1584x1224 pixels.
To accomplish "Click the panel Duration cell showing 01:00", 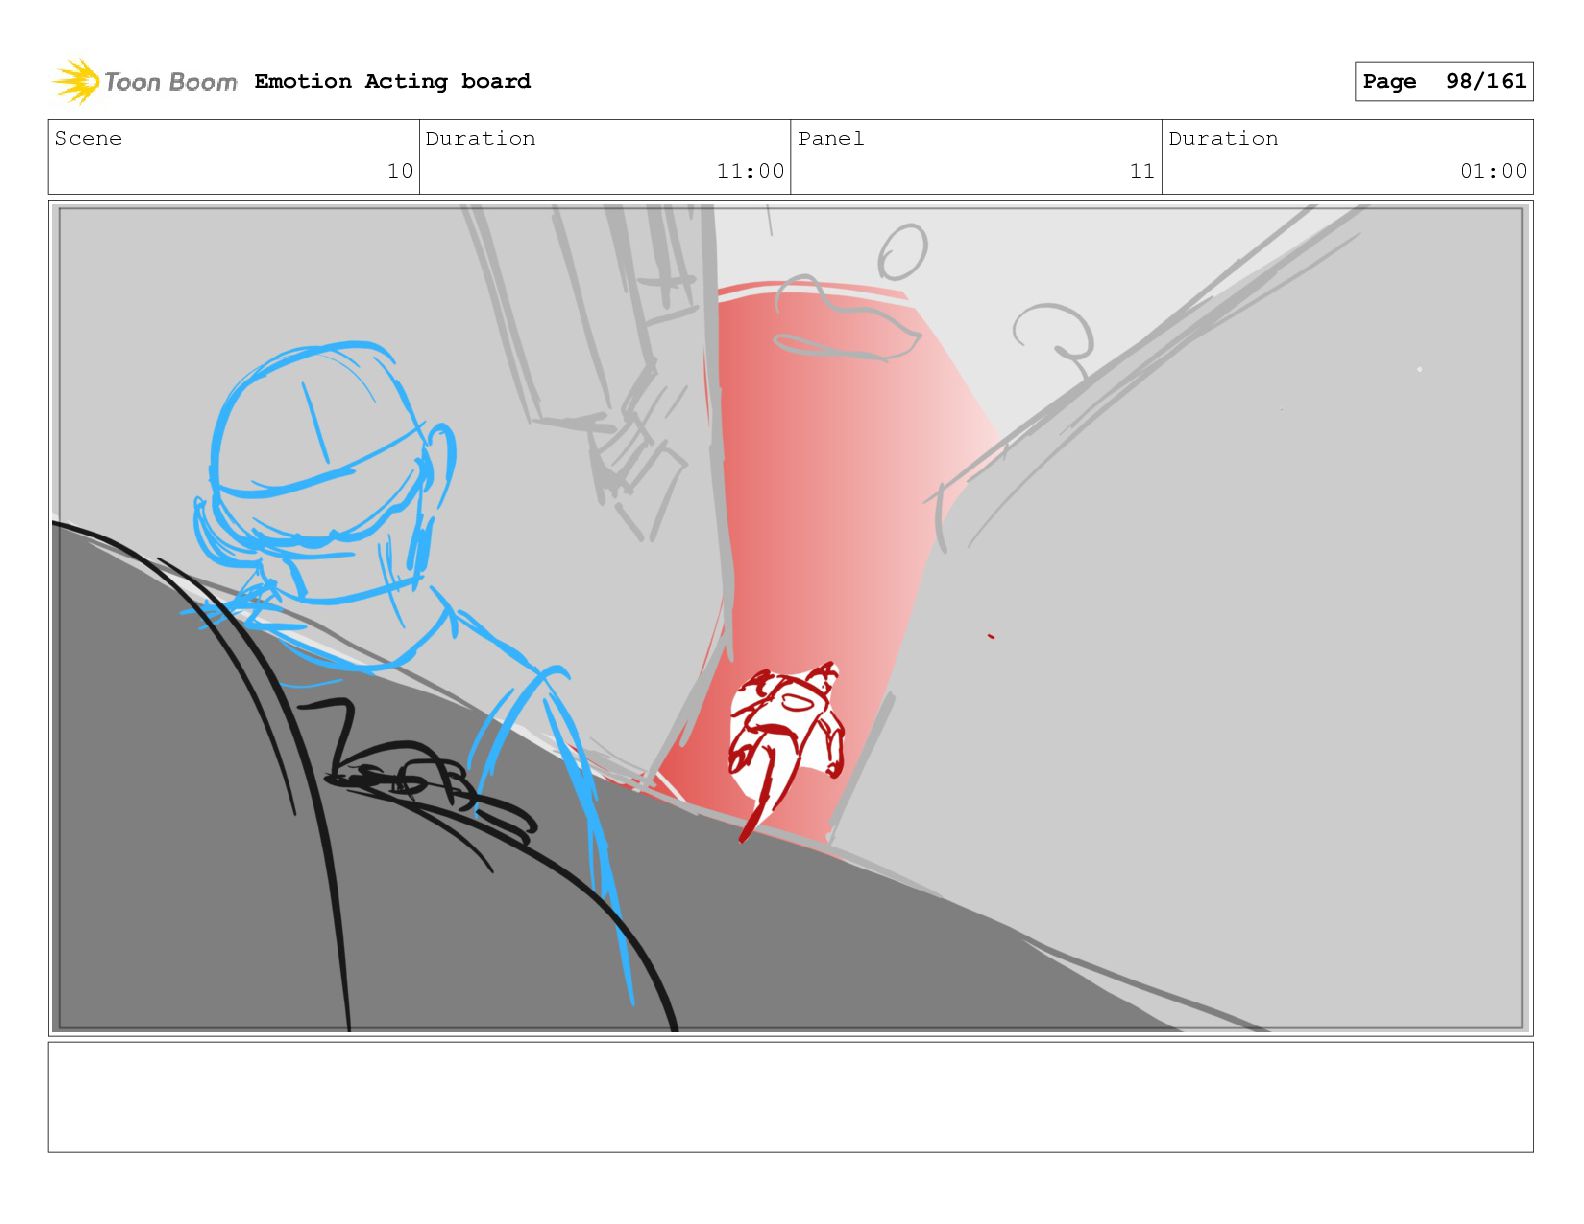I will tap(1347, 157).
